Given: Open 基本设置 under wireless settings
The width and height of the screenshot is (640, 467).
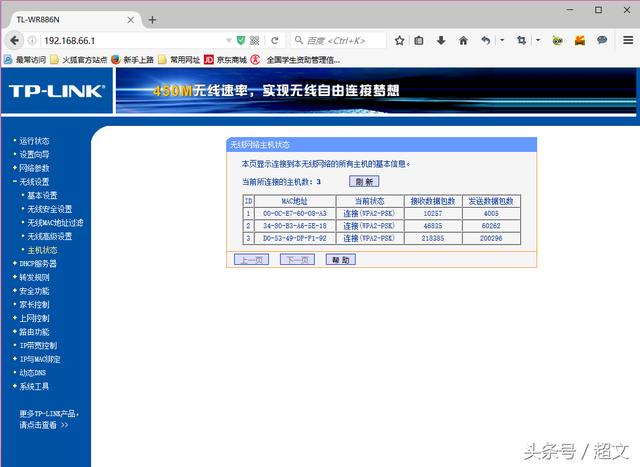Looking at the screenshot, I should [42, 195].
